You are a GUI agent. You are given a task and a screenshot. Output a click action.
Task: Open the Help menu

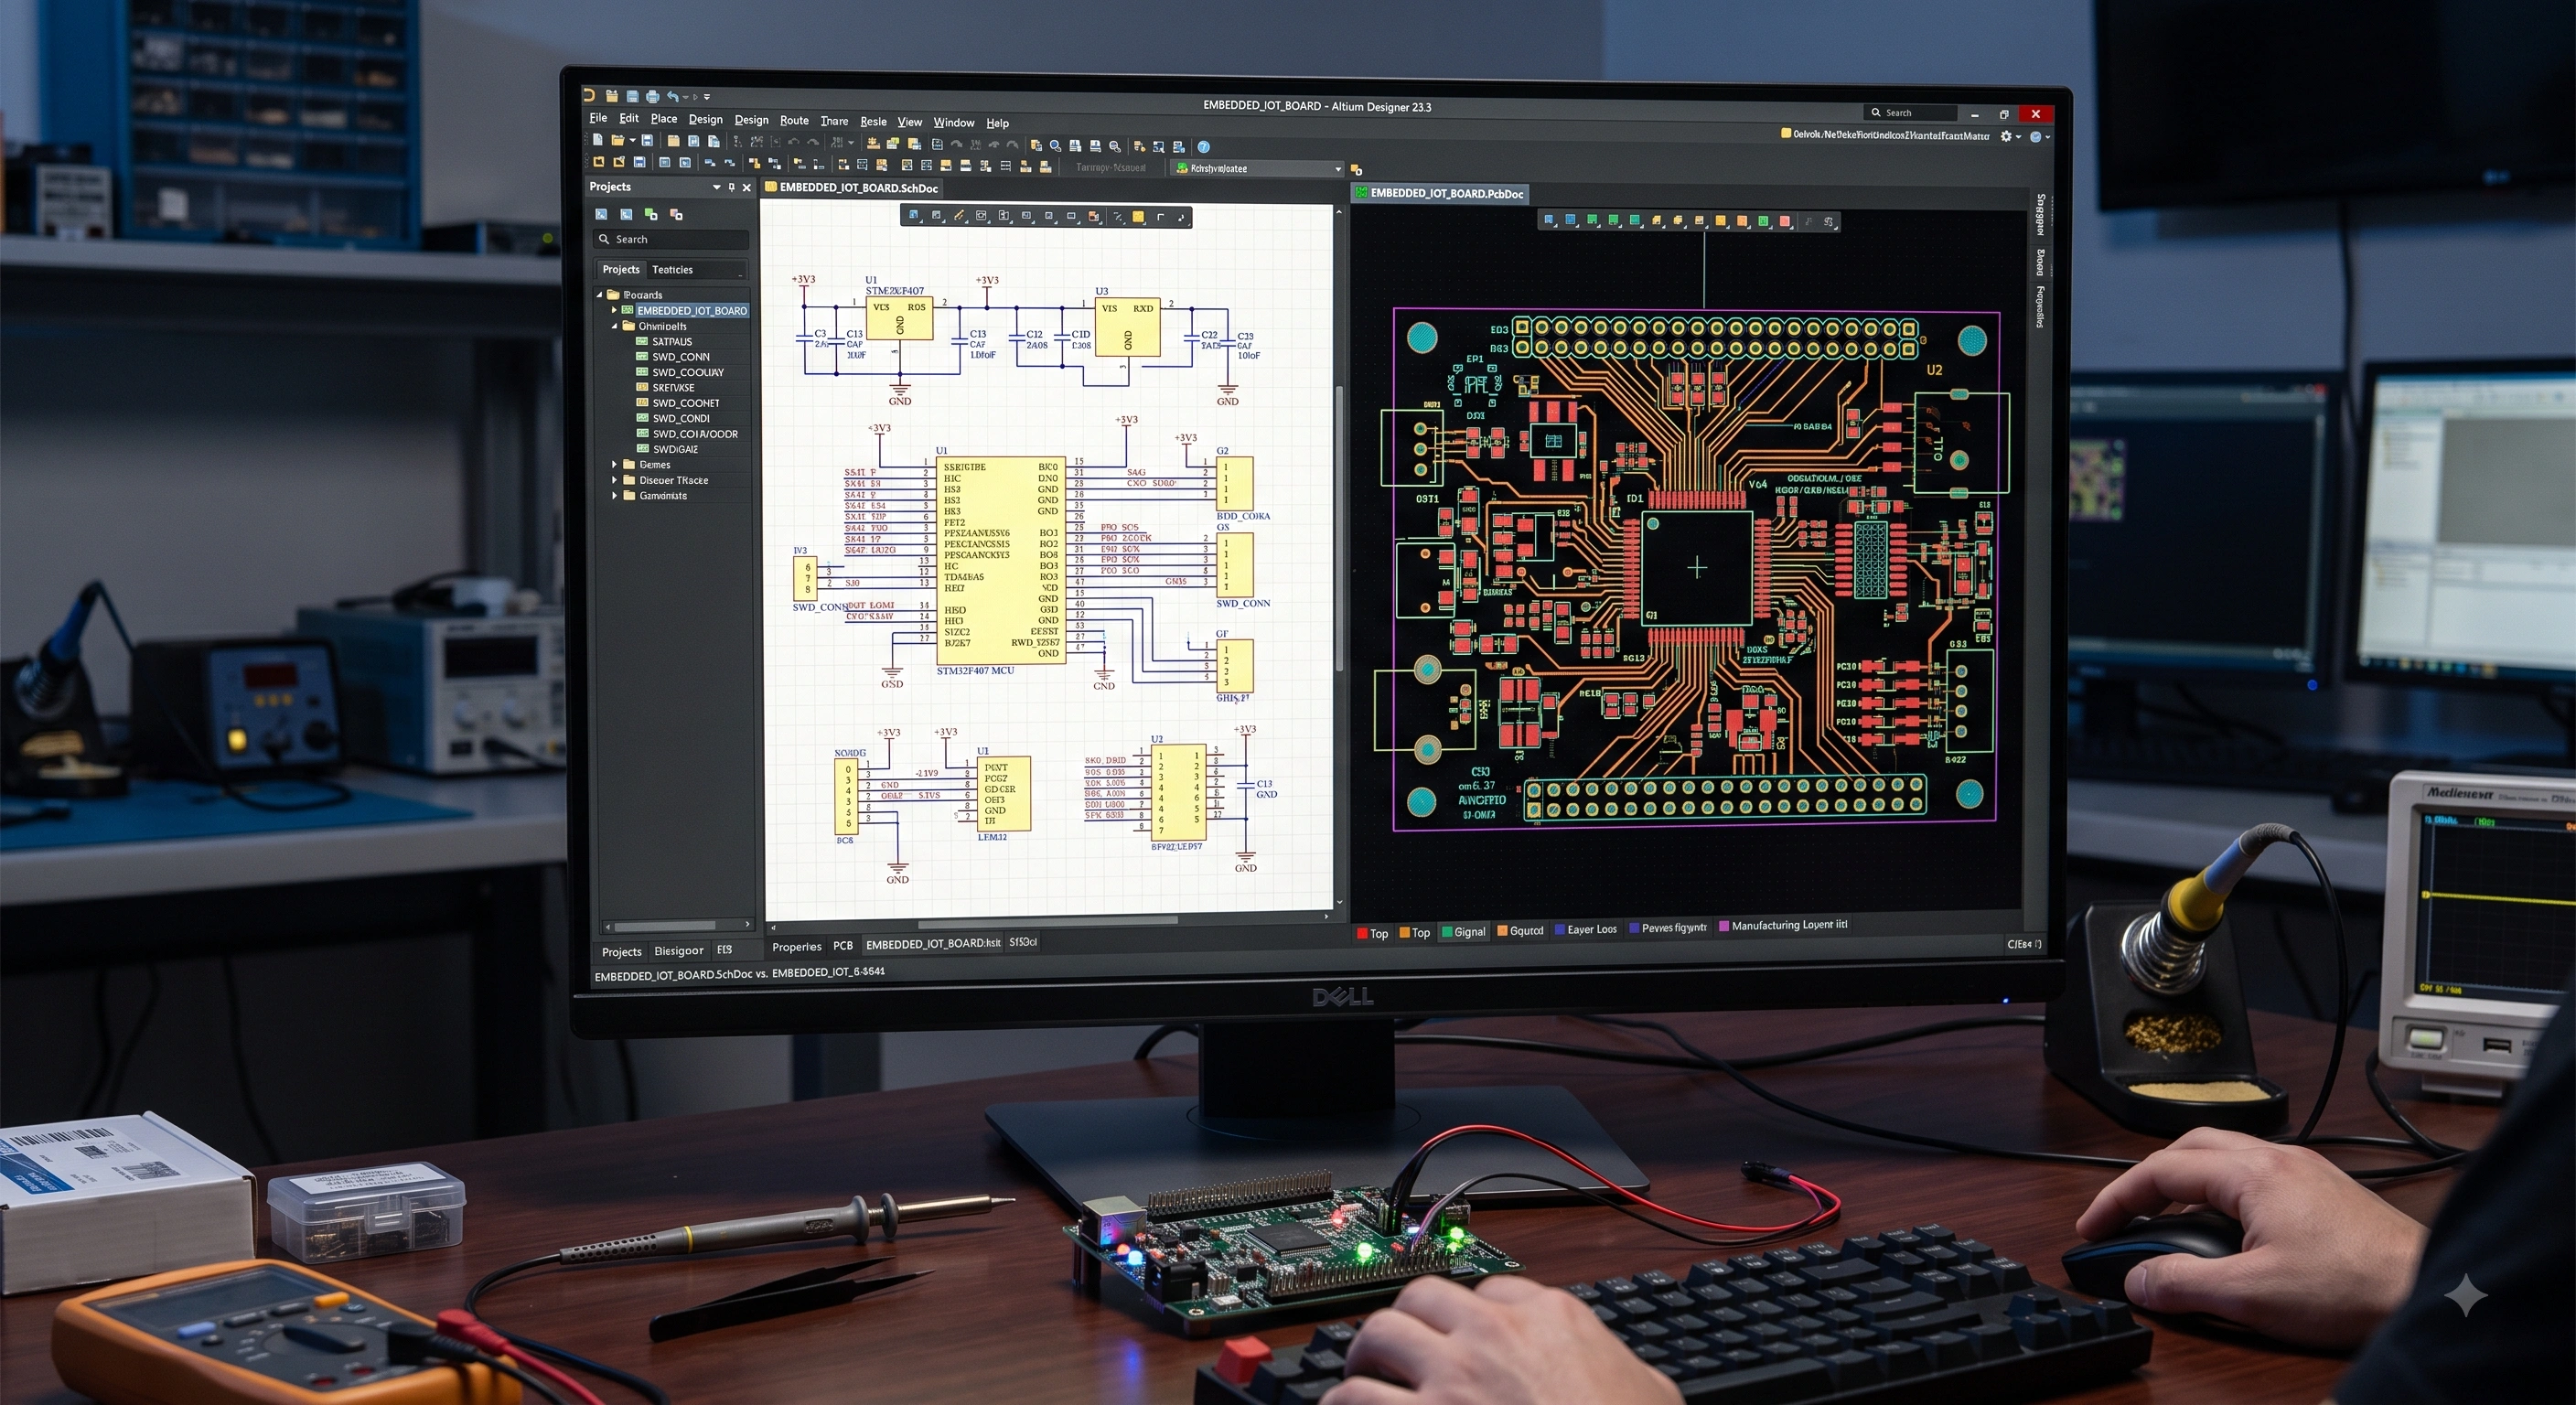point(997,123)
